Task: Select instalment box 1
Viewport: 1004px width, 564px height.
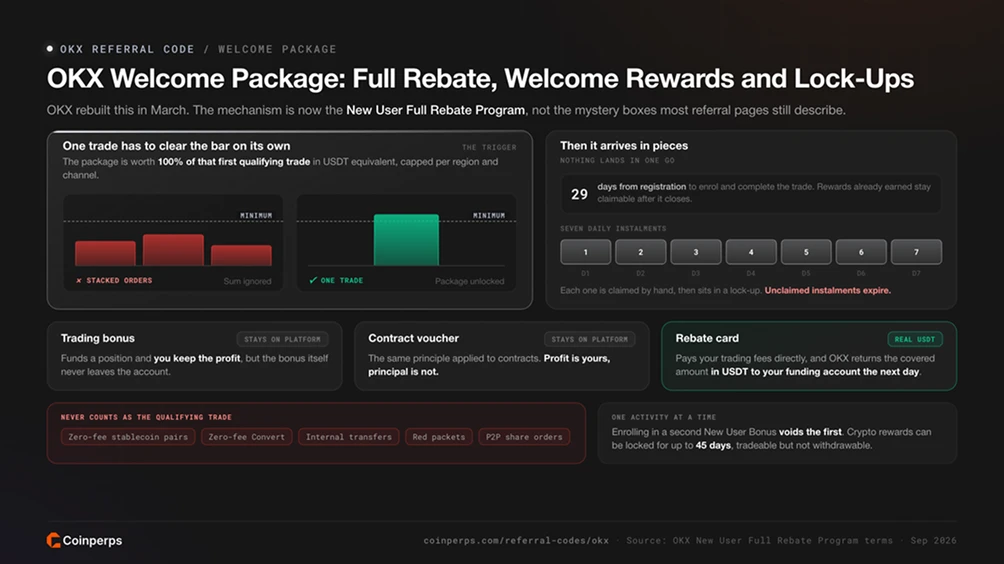Action: coord(585,252)
